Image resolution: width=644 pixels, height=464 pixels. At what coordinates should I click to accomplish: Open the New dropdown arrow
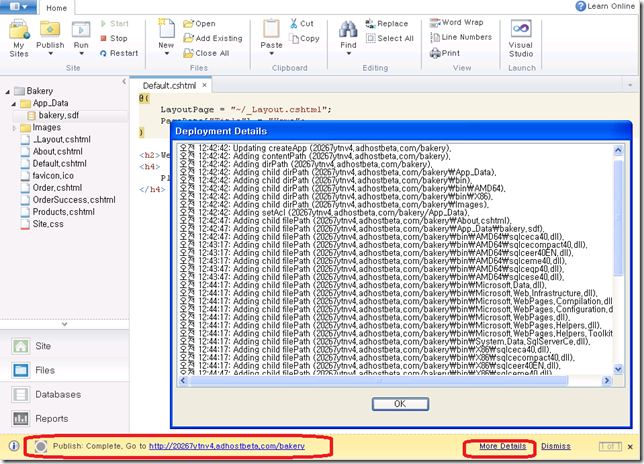(166, 53)
